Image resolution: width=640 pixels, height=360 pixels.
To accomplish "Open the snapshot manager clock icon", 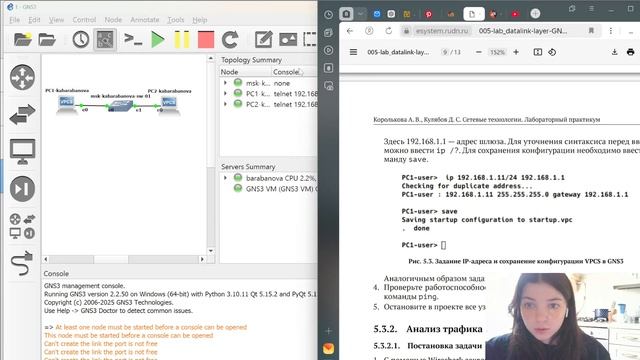I will (x=81, y=40).
